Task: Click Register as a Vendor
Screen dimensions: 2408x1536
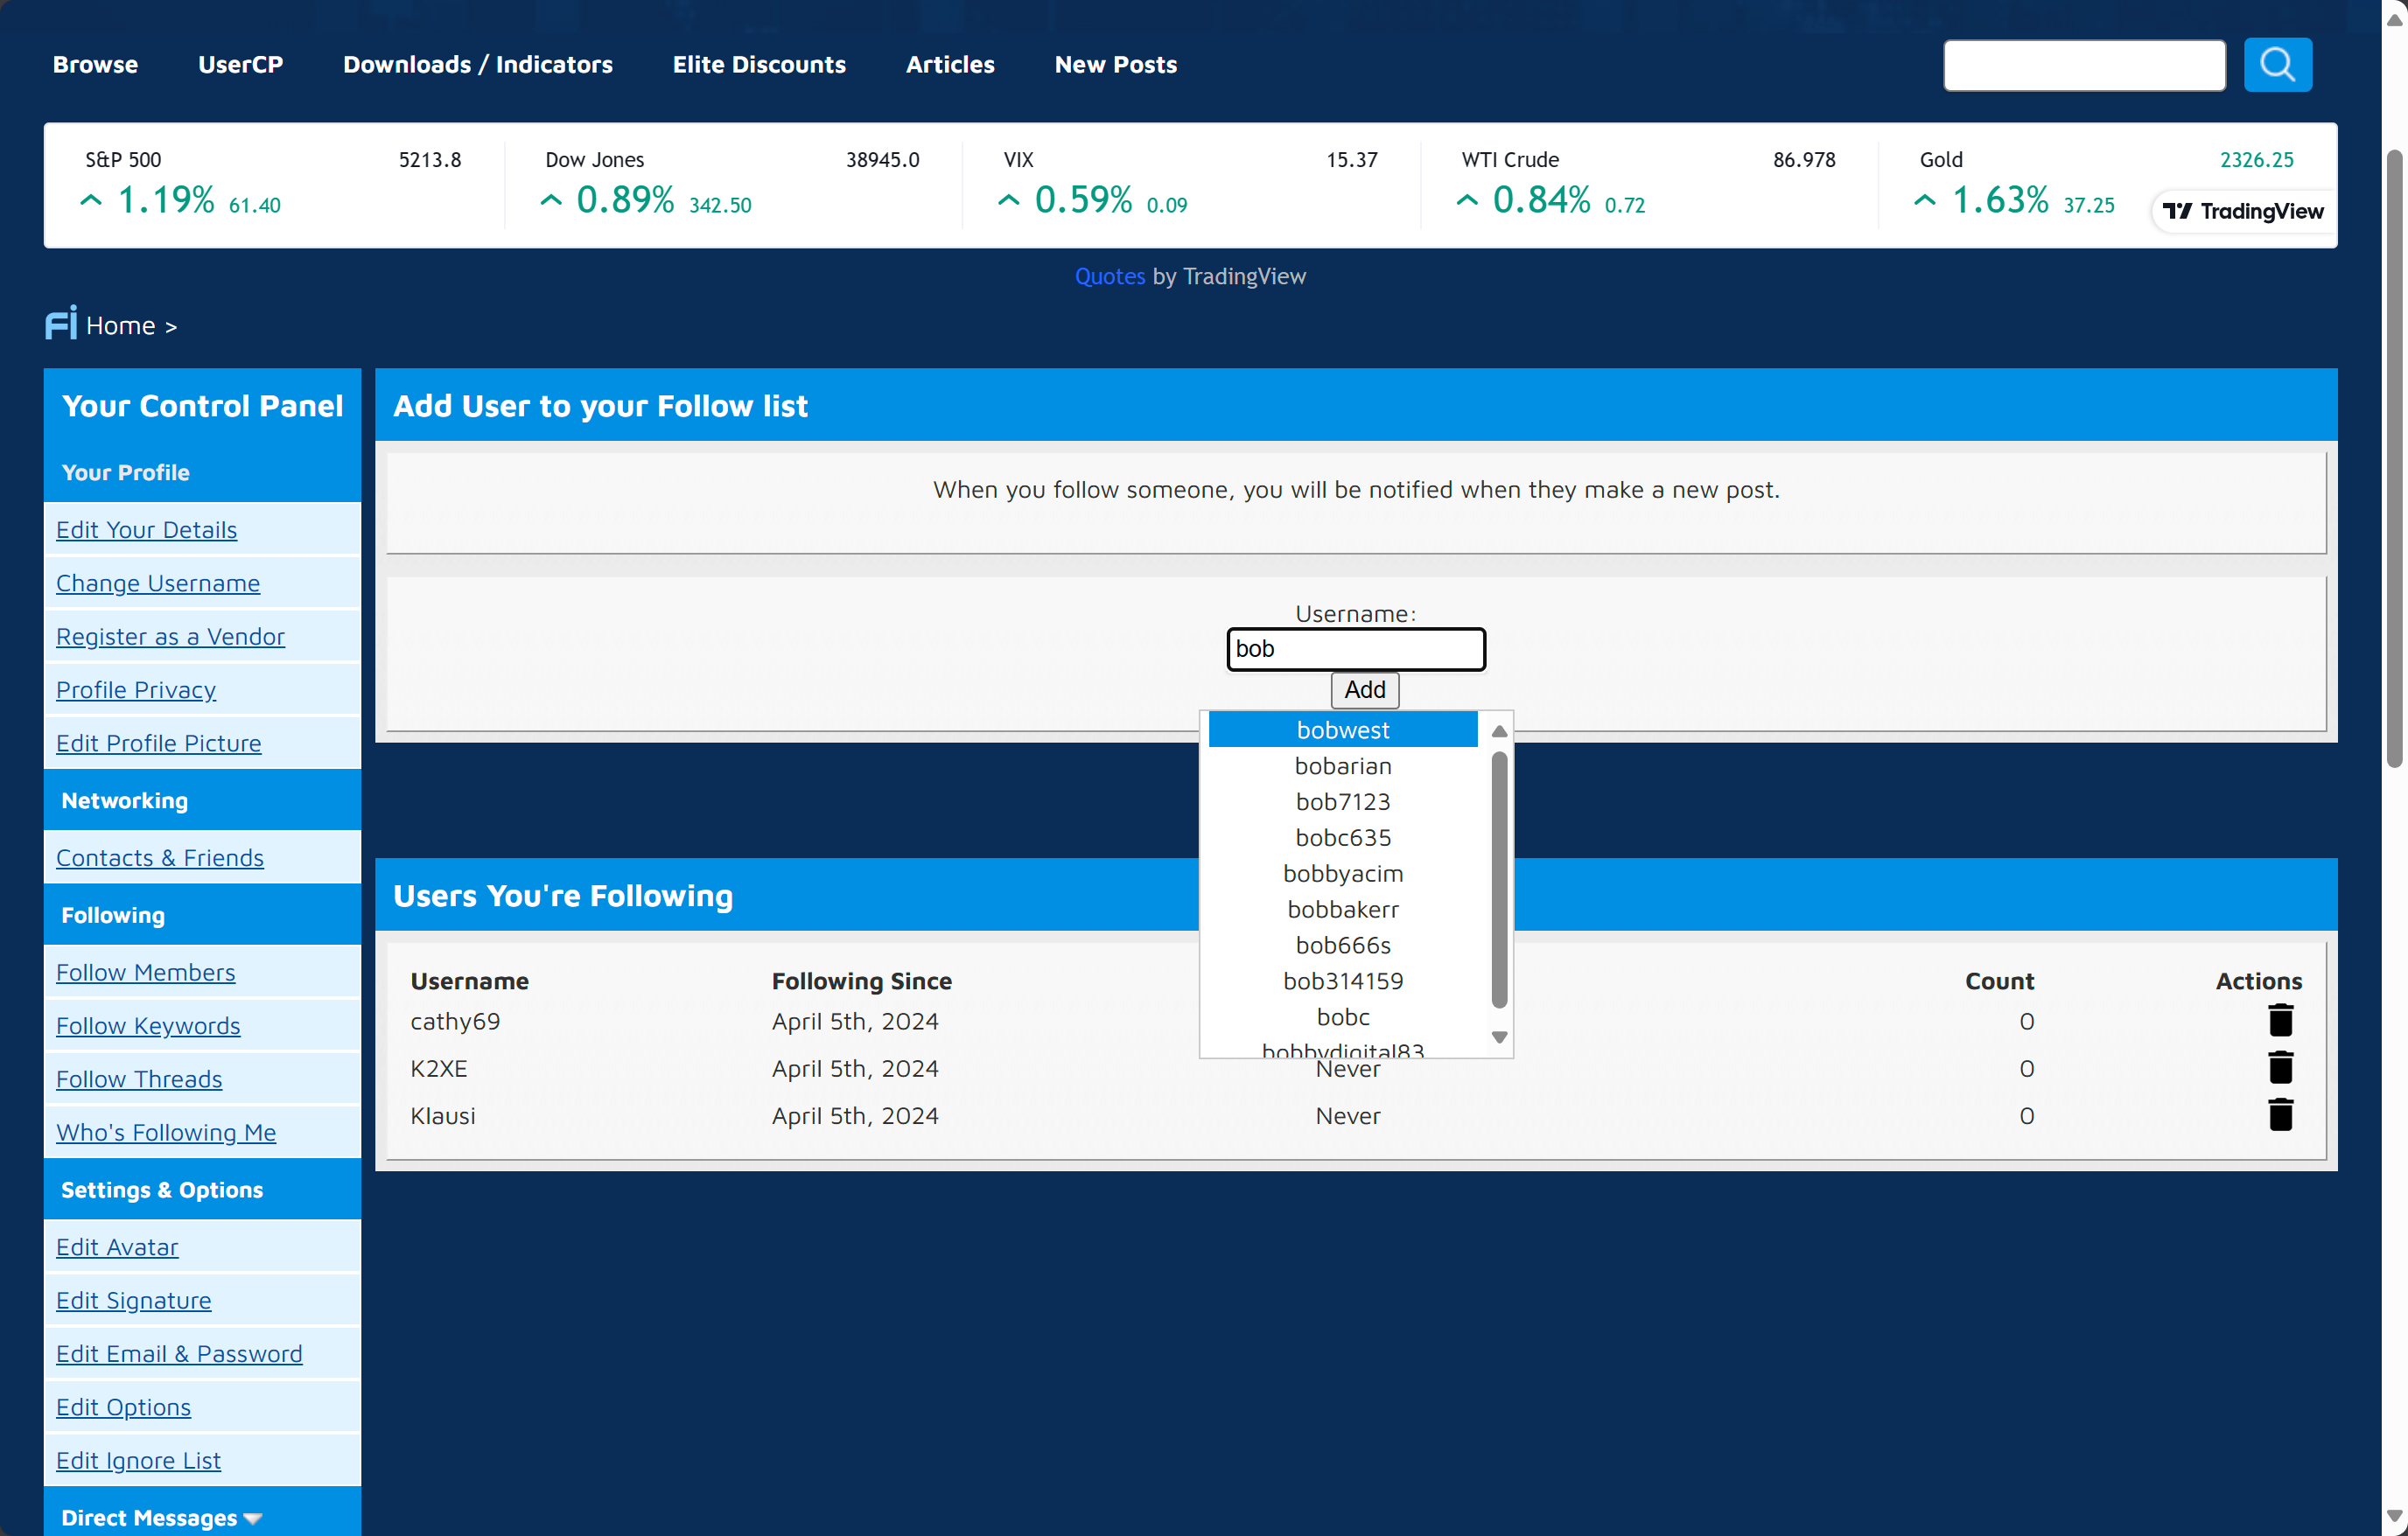Action: 170,636
